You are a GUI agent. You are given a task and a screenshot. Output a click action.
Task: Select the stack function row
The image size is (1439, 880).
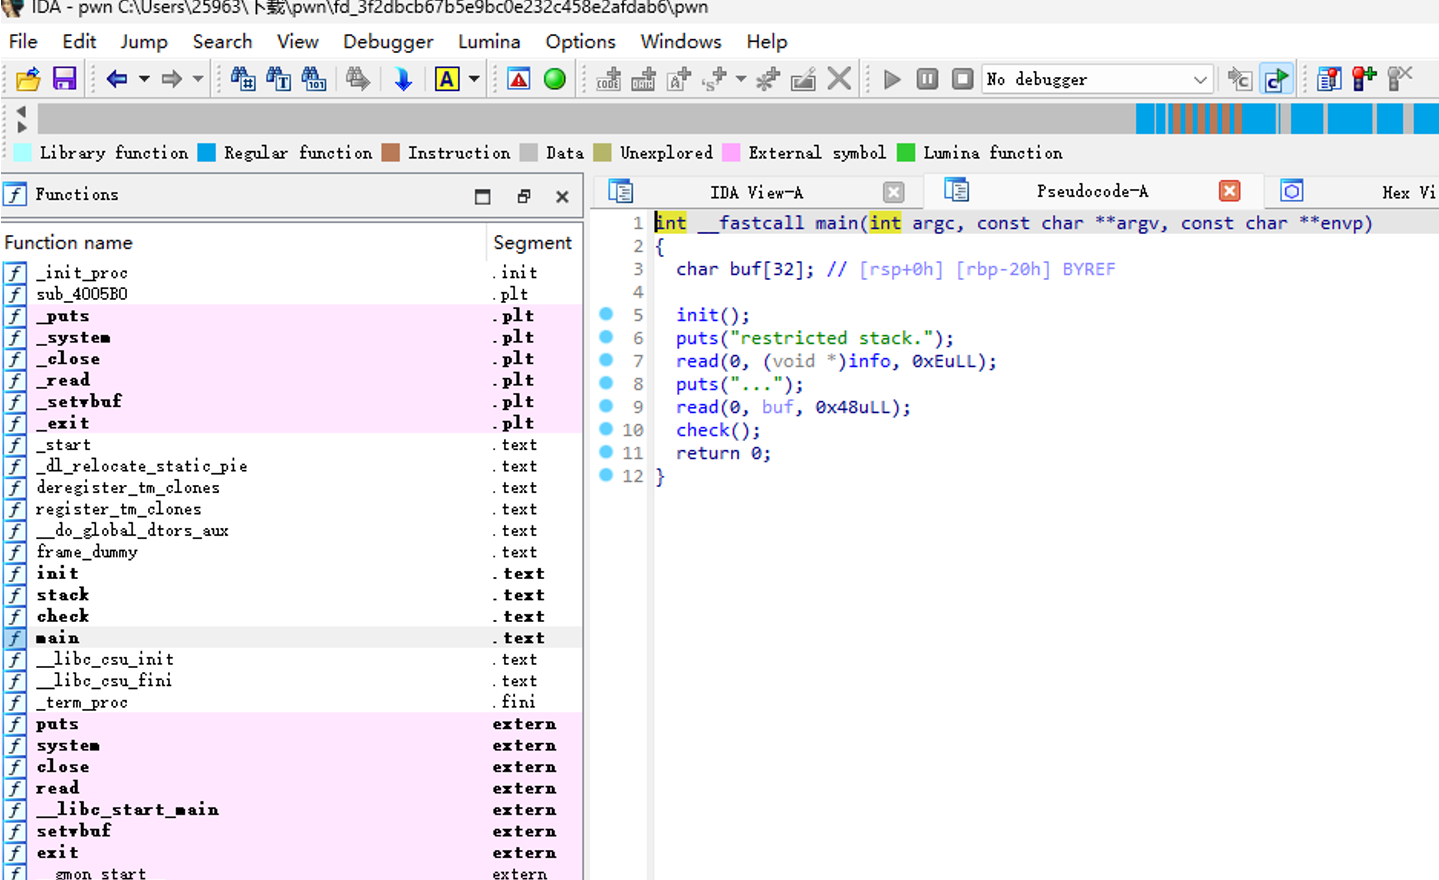click(x=291, y=595)
